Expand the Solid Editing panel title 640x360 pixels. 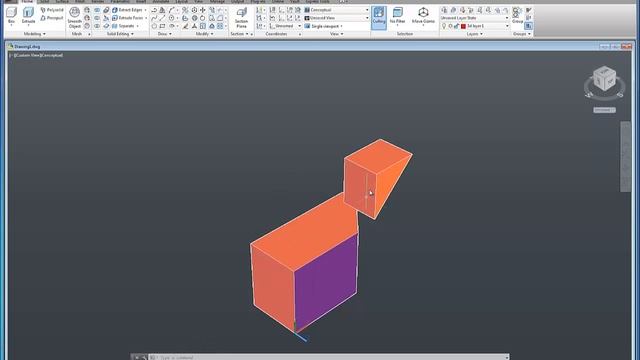point(120,34)
